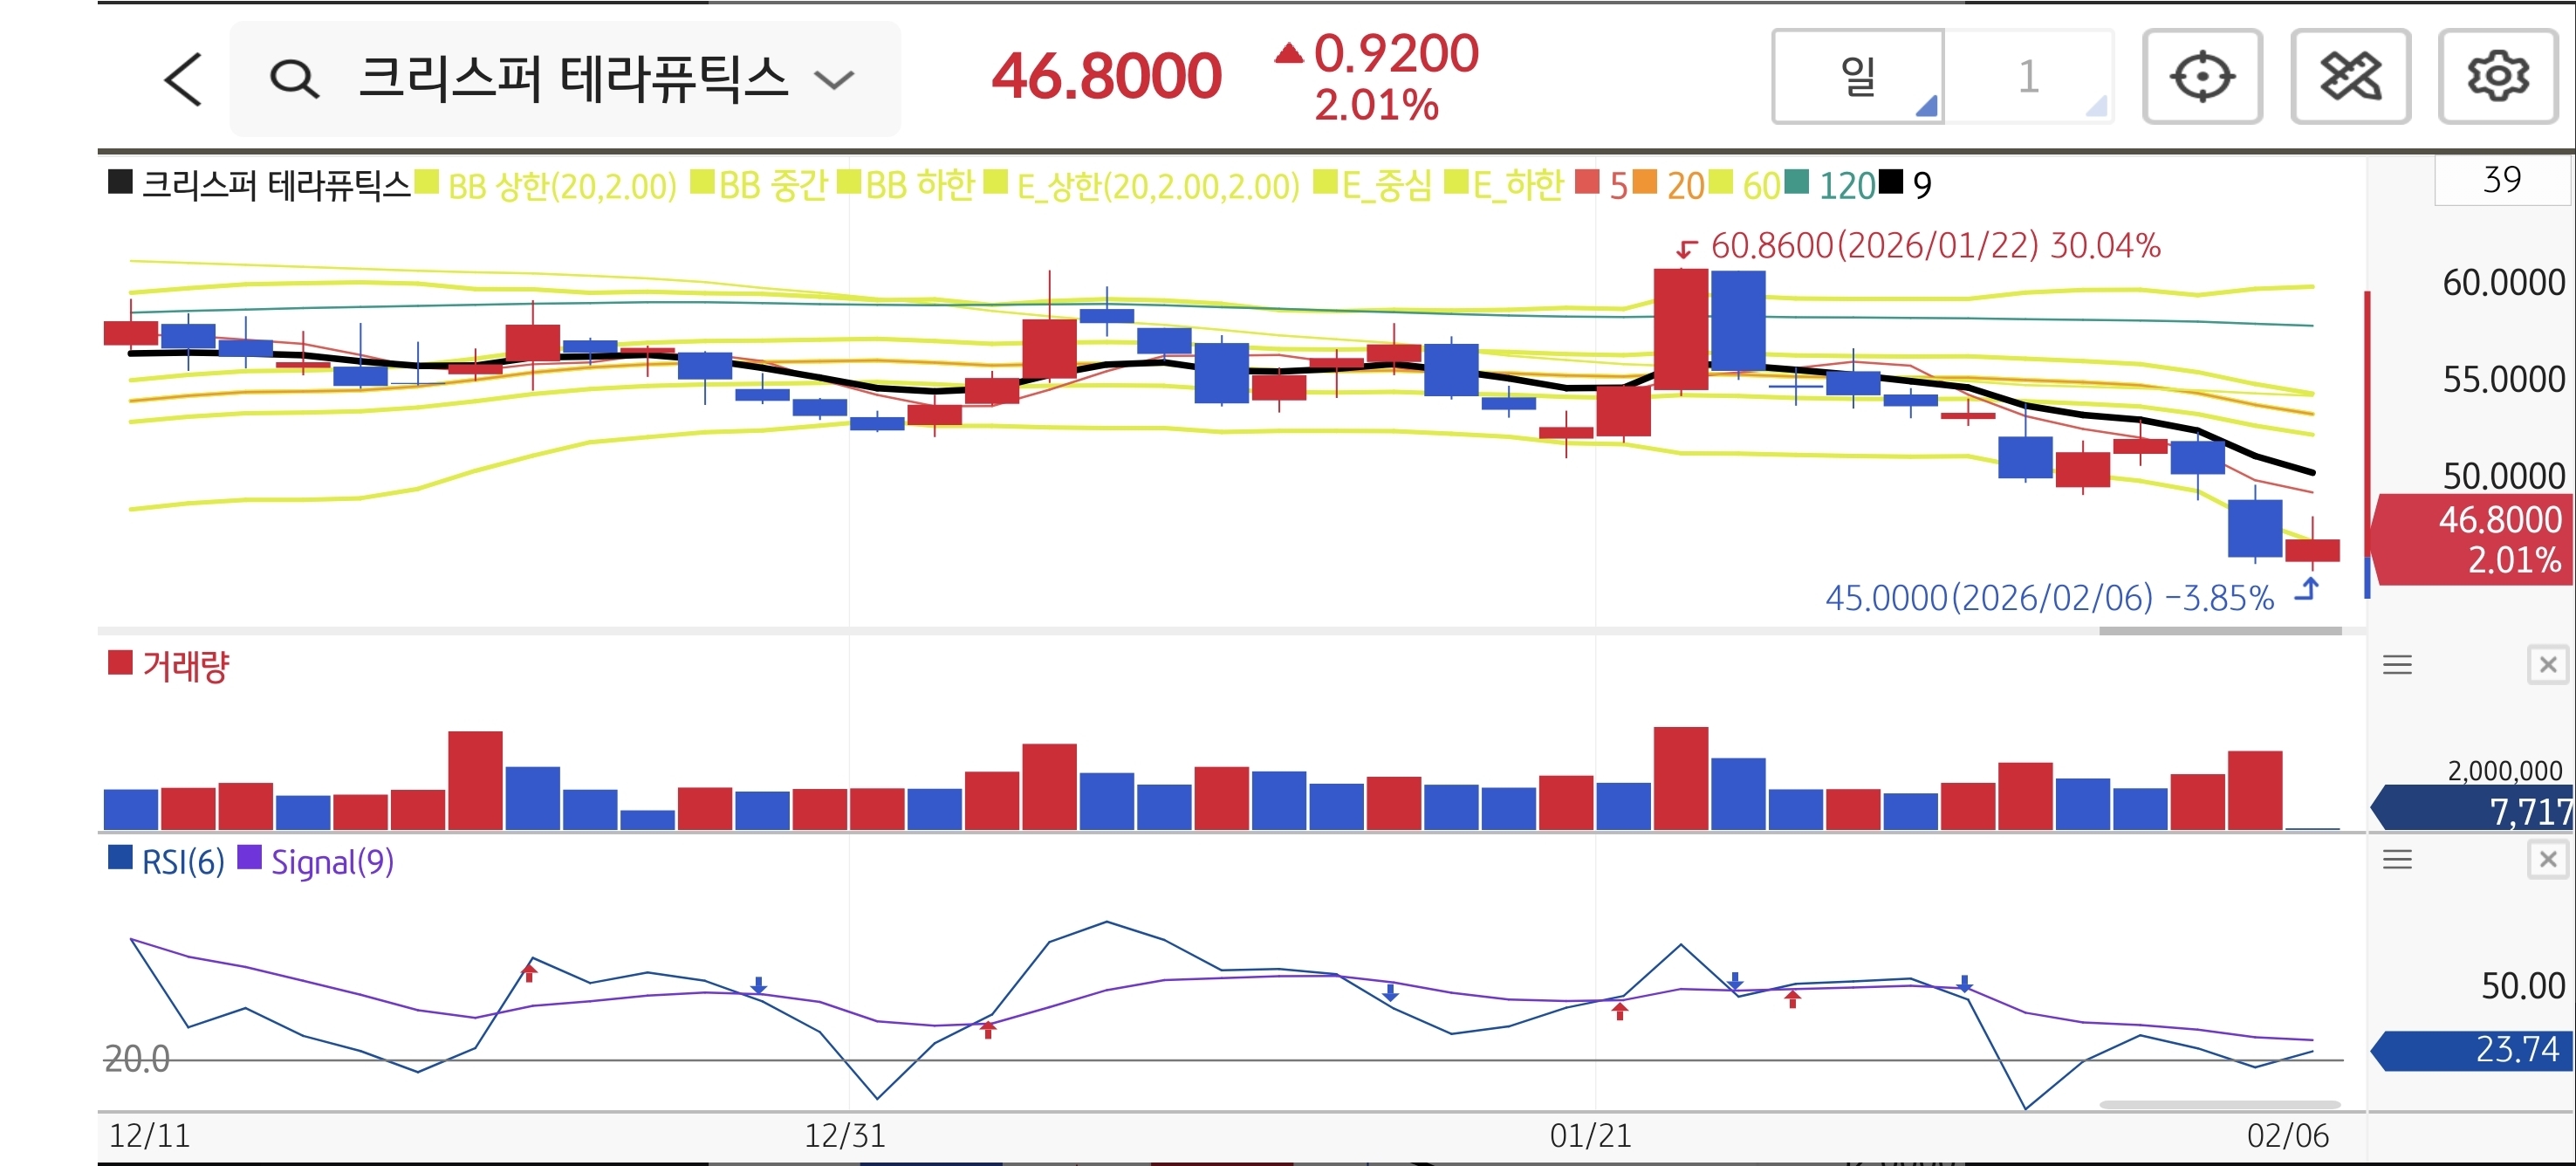This screenshot has width=2576, height=1166.
Task: Click the back arrow icon
Action: coord(184,79)
